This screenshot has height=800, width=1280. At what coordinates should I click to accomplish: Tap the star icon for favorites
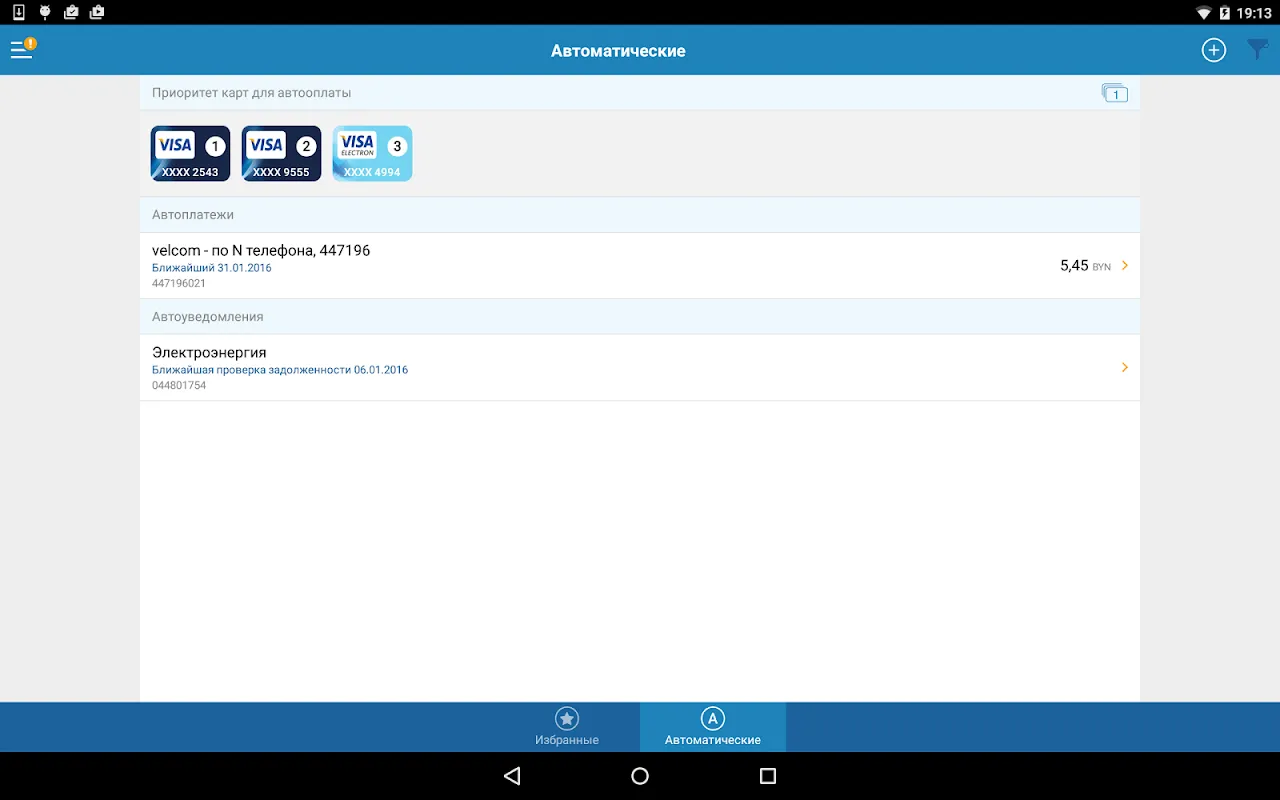pos(567,718)
